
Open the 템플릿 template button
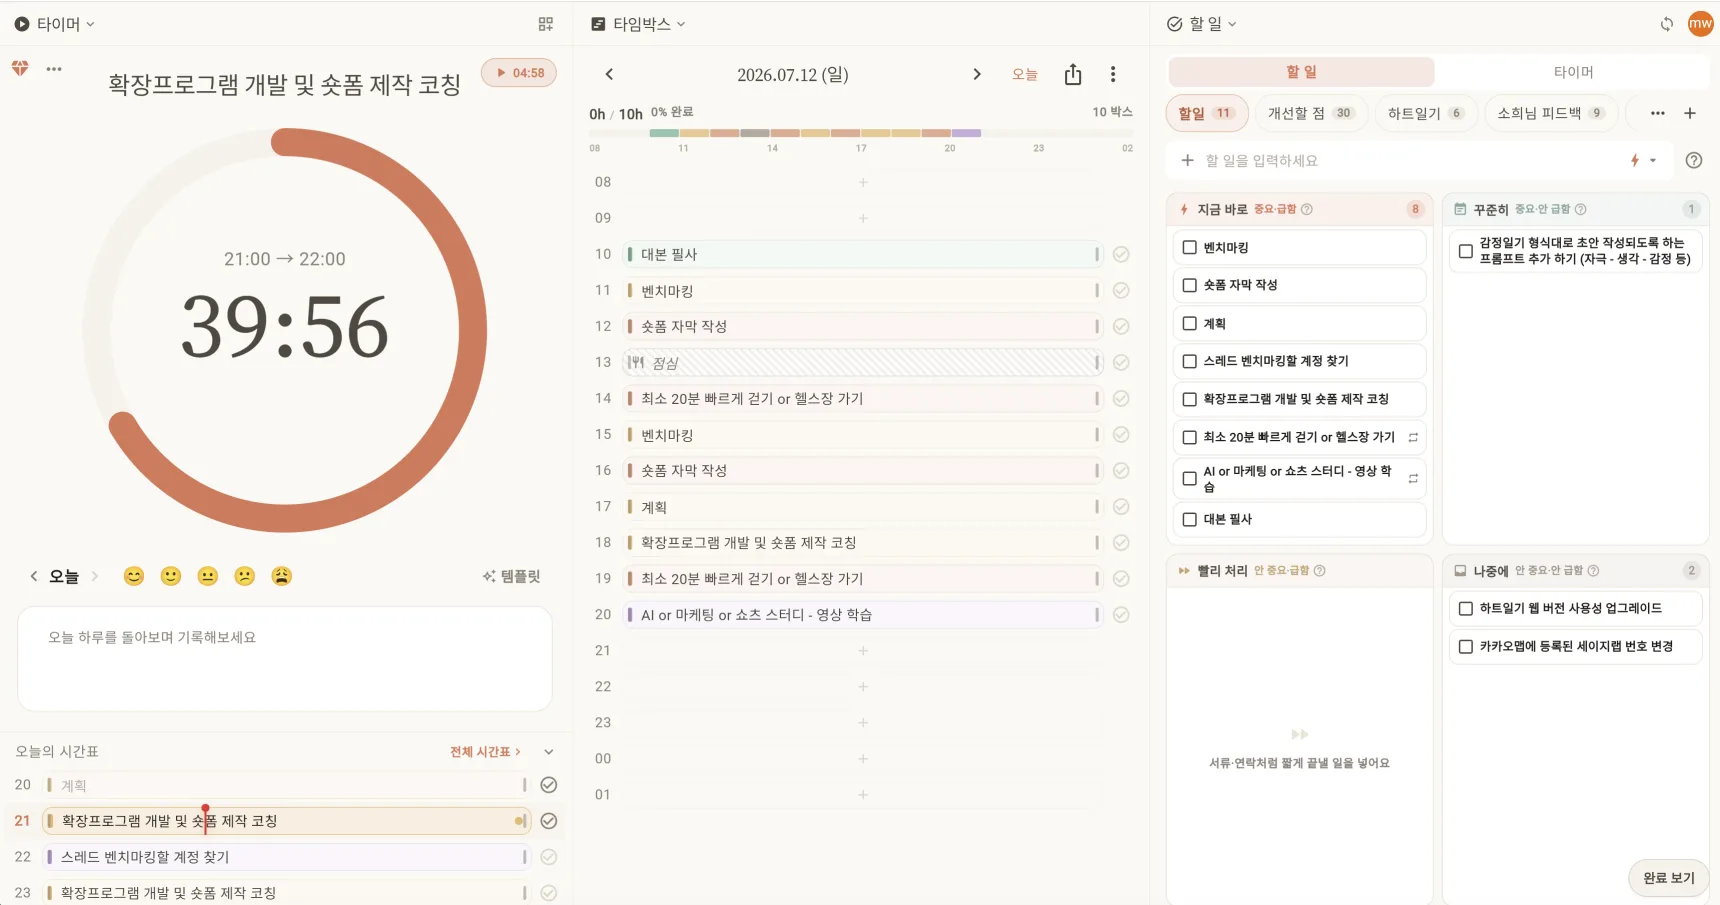click(511, 576)
